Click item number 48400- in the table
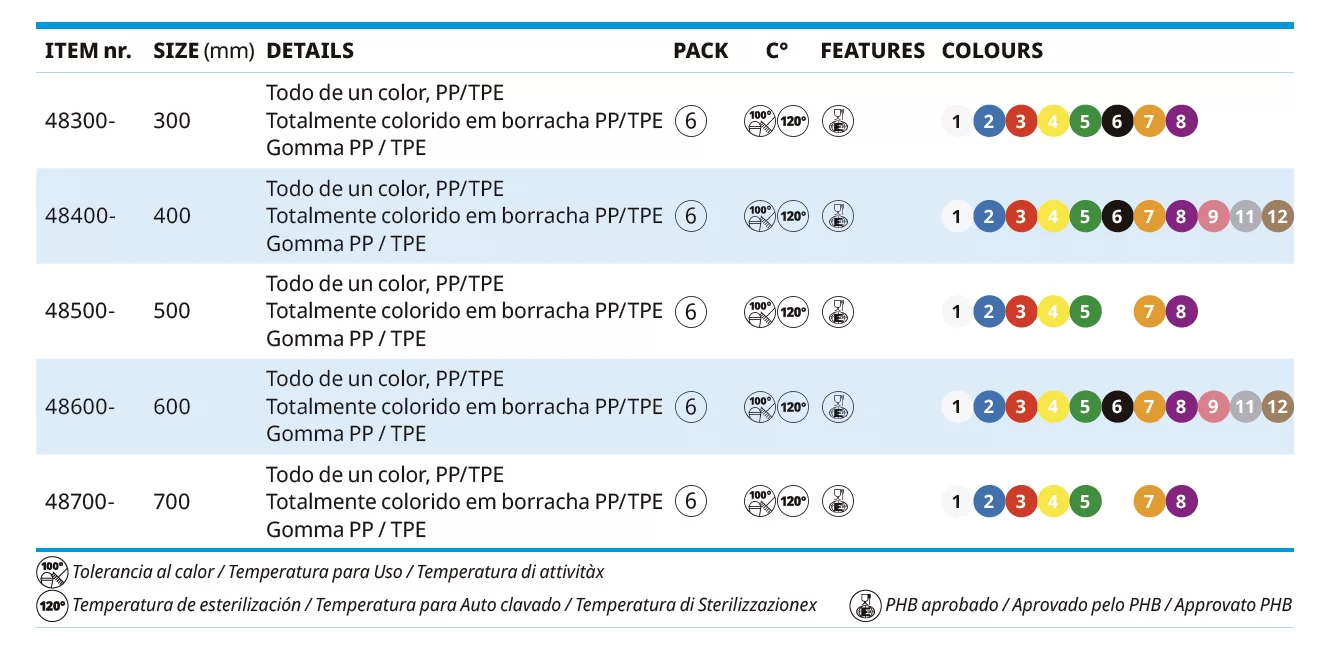Image resolution: width=1332 pixels, height=658 pixels. (x=80, y=216)
